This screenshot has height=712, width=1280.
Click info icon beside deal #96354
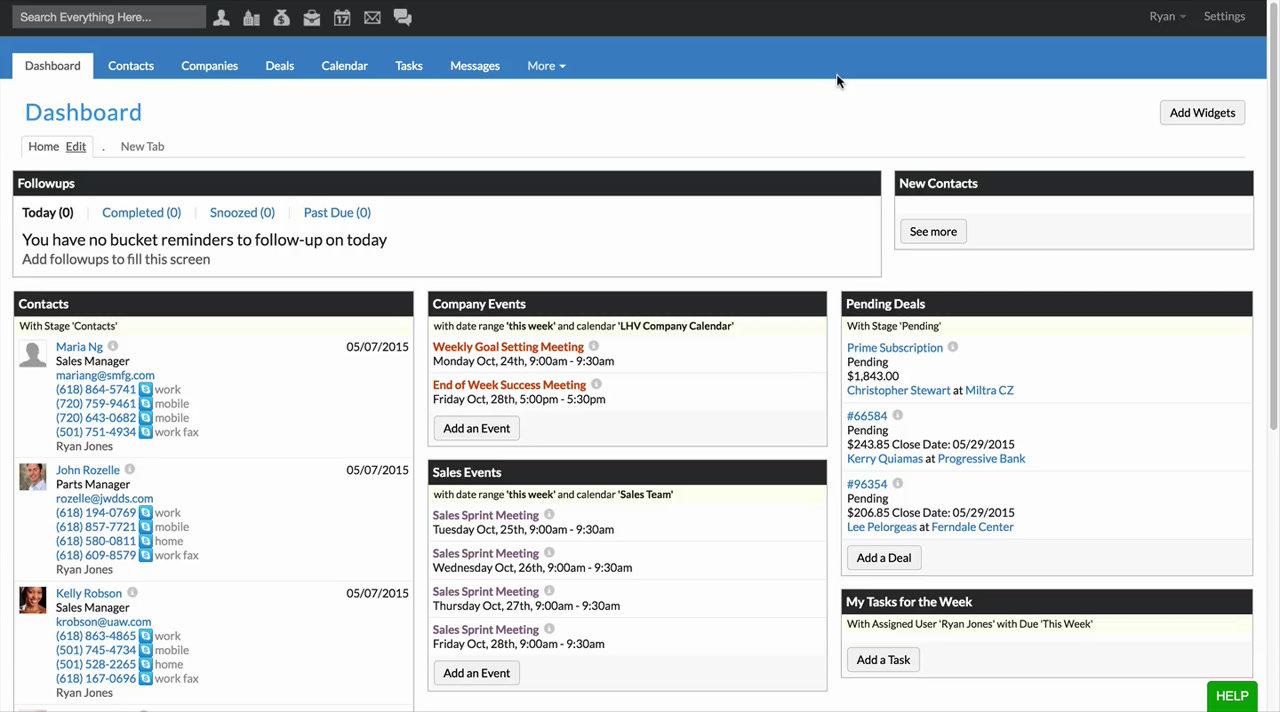click(898, 483)
